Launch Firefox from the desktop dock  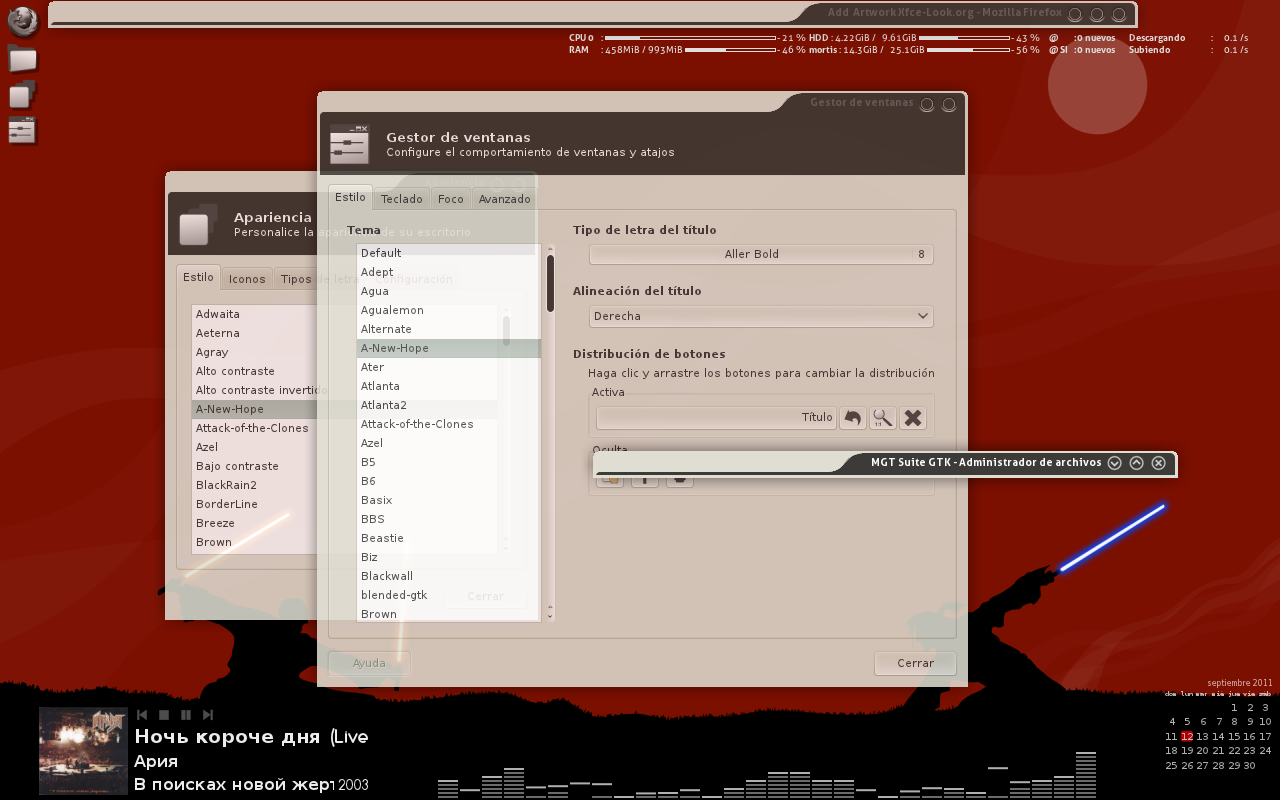(22, 21)
